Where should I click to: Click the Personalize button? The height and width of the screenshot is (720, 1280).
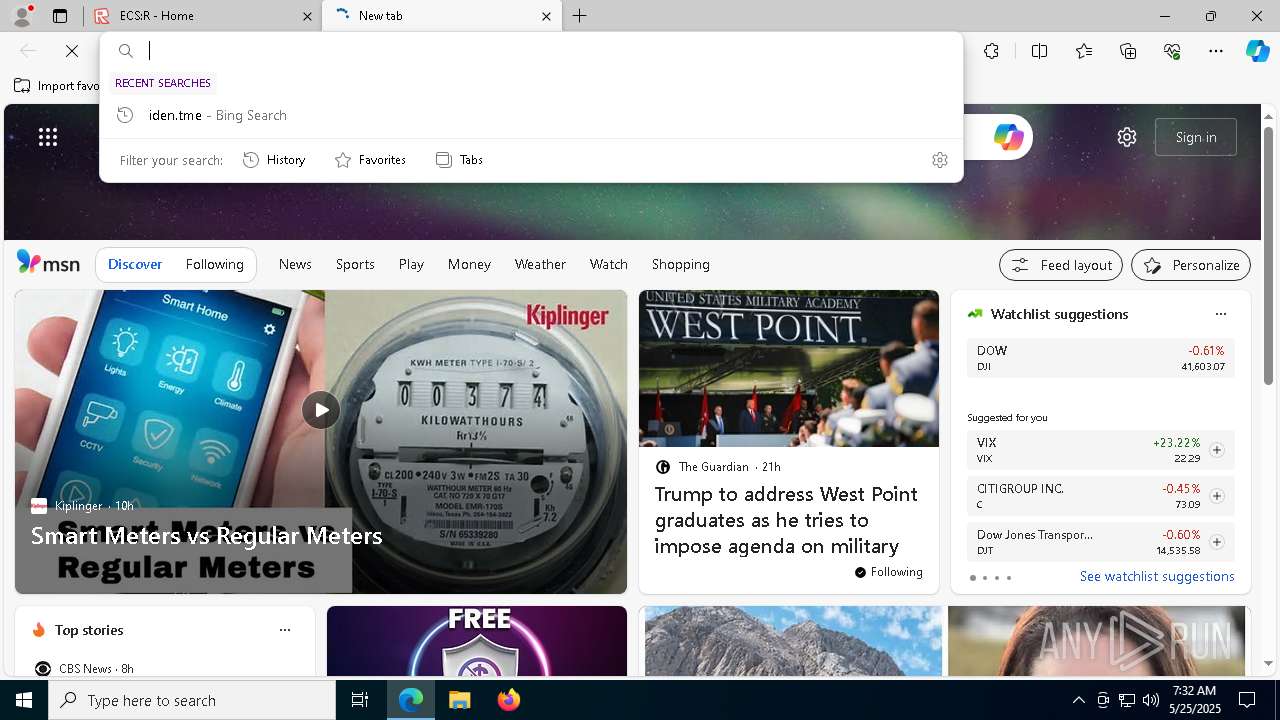coord(1191,265)
